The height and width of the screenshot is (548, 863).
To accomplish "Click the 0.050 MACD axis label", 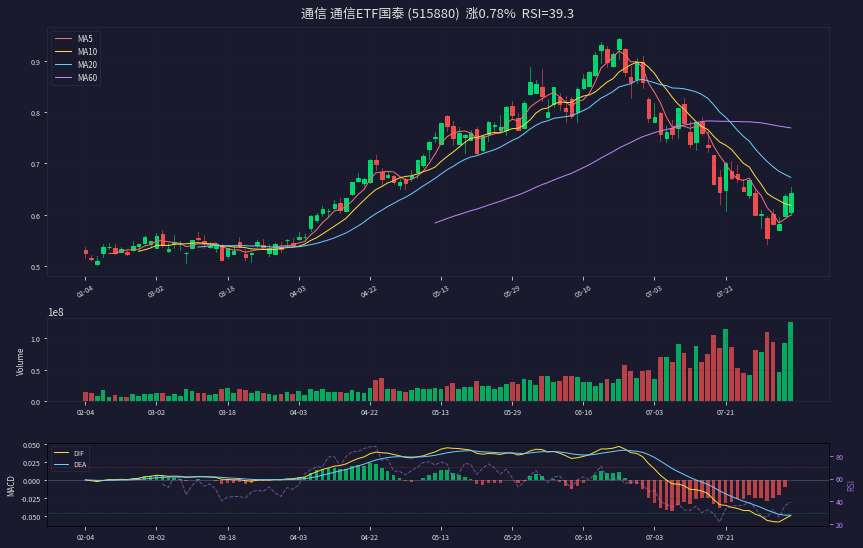I will (x=31, y=445).
